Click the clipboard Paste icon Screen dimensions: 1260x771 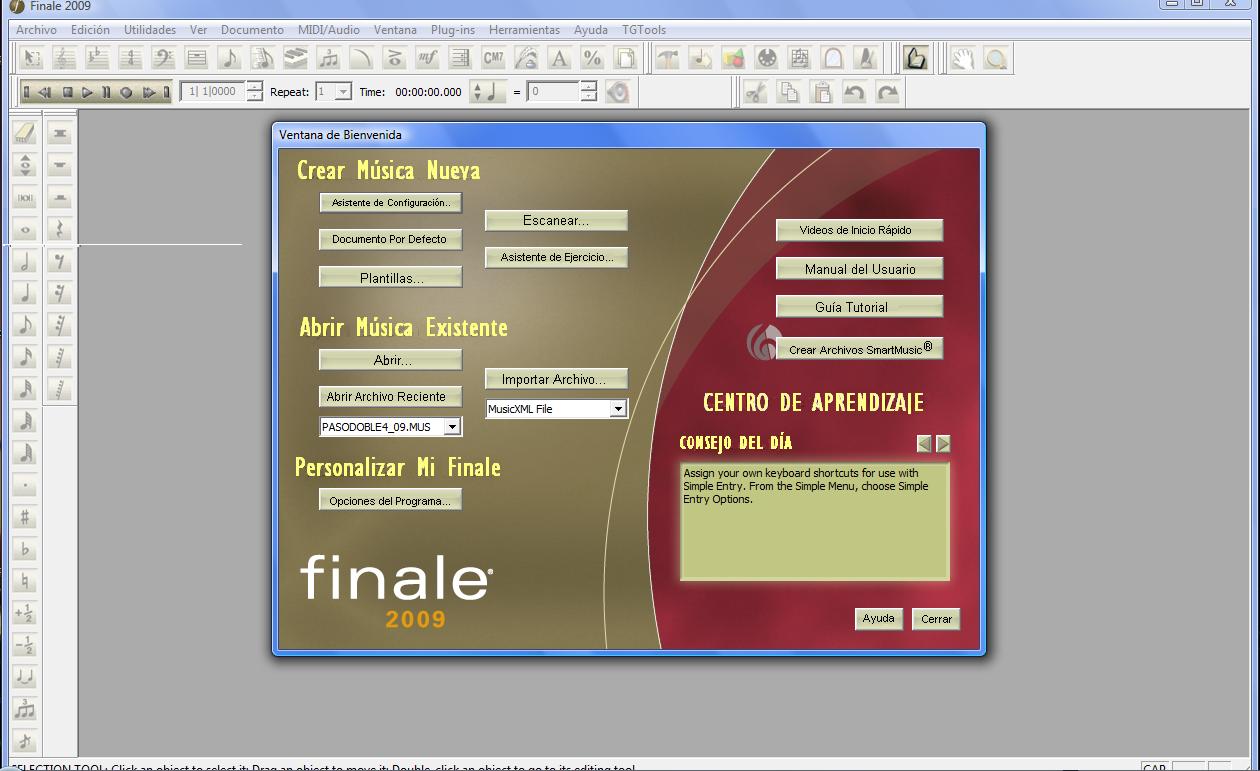822,92
